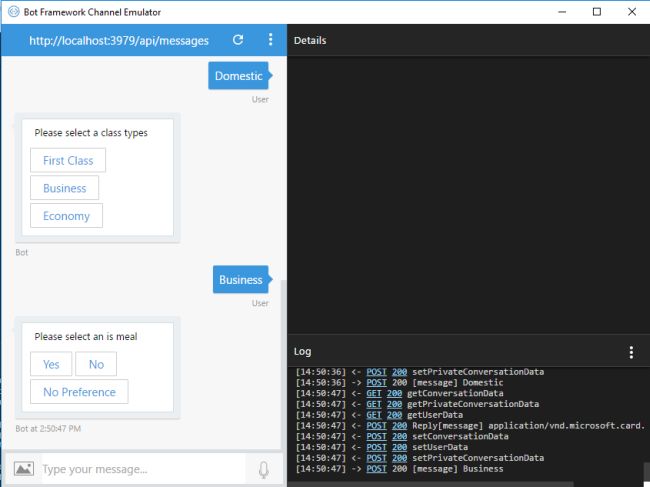Click 'Please select a class types' prompt

(91, 133)
